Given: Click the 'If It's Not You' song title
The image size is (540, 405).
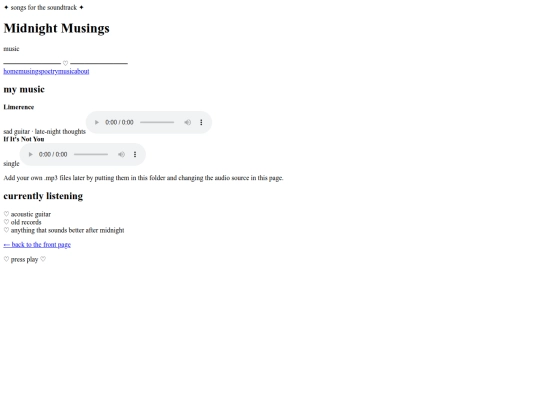Looking at the screenshot, I should coord(24,139).
